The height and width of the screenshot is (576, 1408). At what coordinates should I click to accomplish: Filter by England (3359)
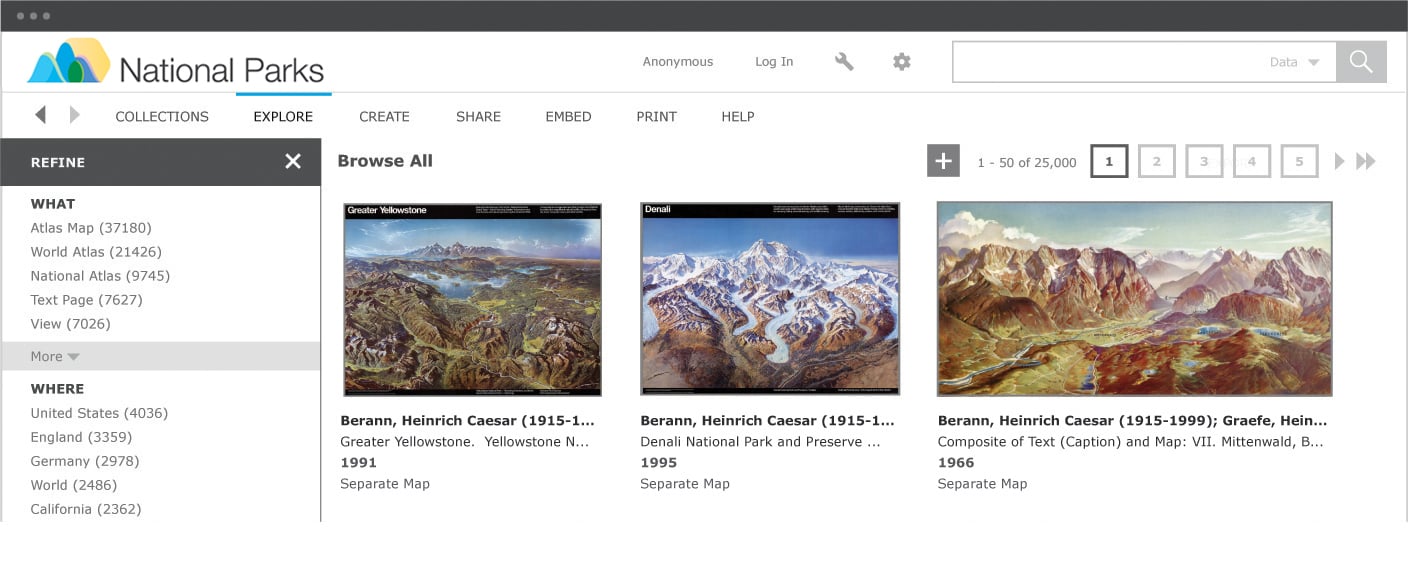click(x=81, y=437)
